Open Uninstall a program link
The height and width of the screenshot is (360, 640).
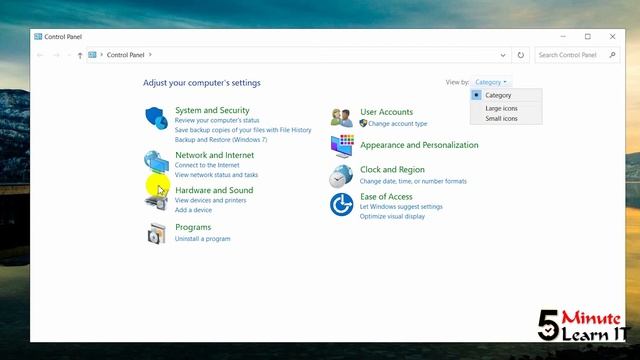[202, 239]
